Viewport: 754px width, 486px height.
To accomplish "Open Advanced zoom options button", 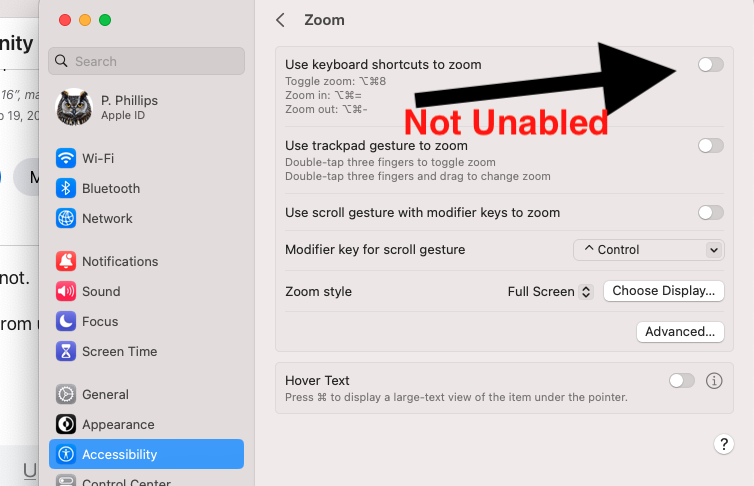I will tap(680, 332).
